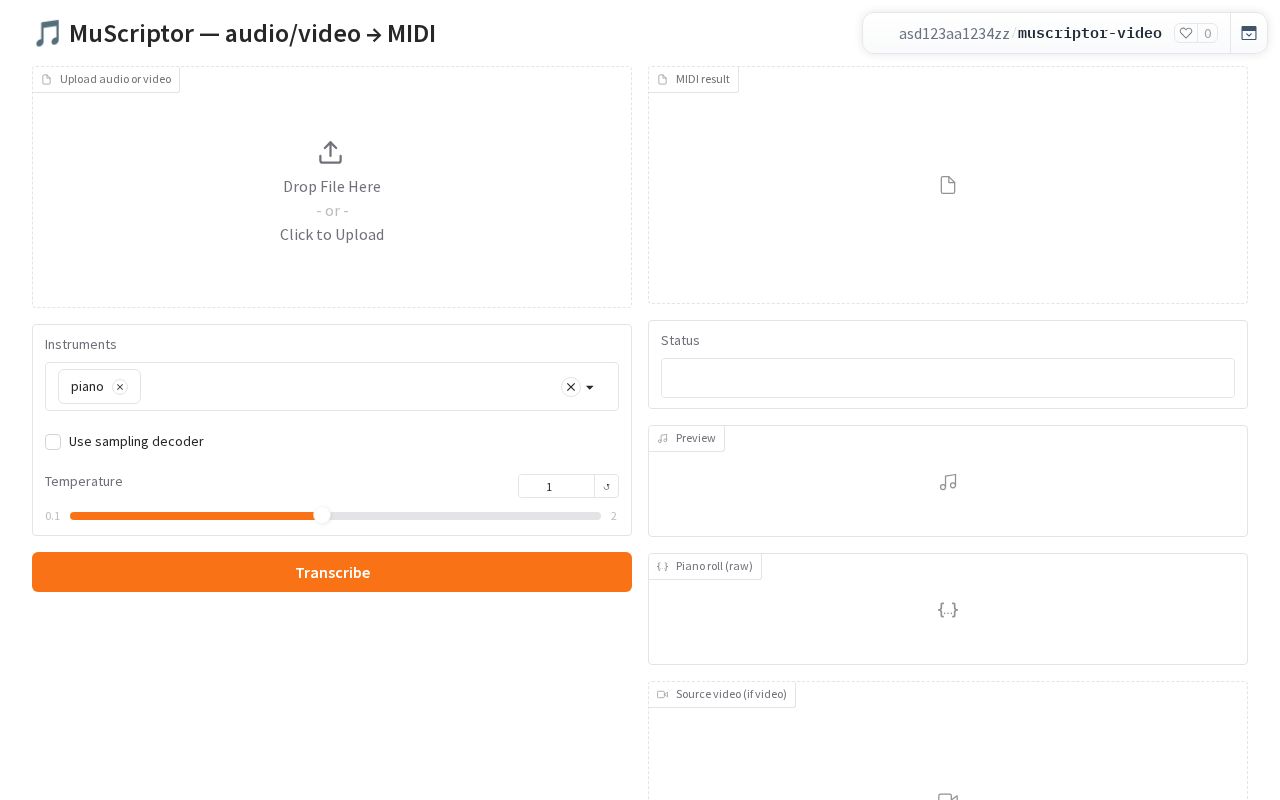The image size is (1280, 800).
Task: Click the Status text box
Action: tap(948, 378)
